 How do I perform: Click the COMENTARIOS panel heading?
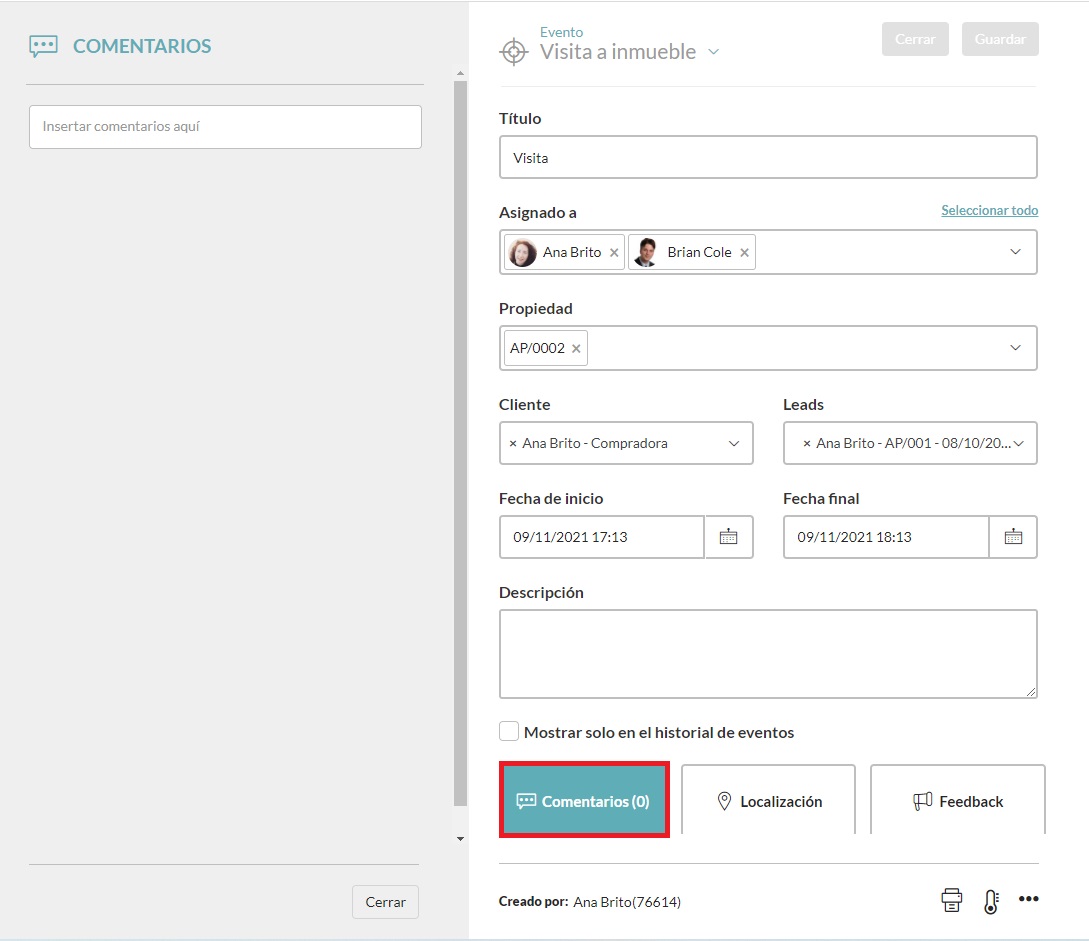click(x=142, y=47)
